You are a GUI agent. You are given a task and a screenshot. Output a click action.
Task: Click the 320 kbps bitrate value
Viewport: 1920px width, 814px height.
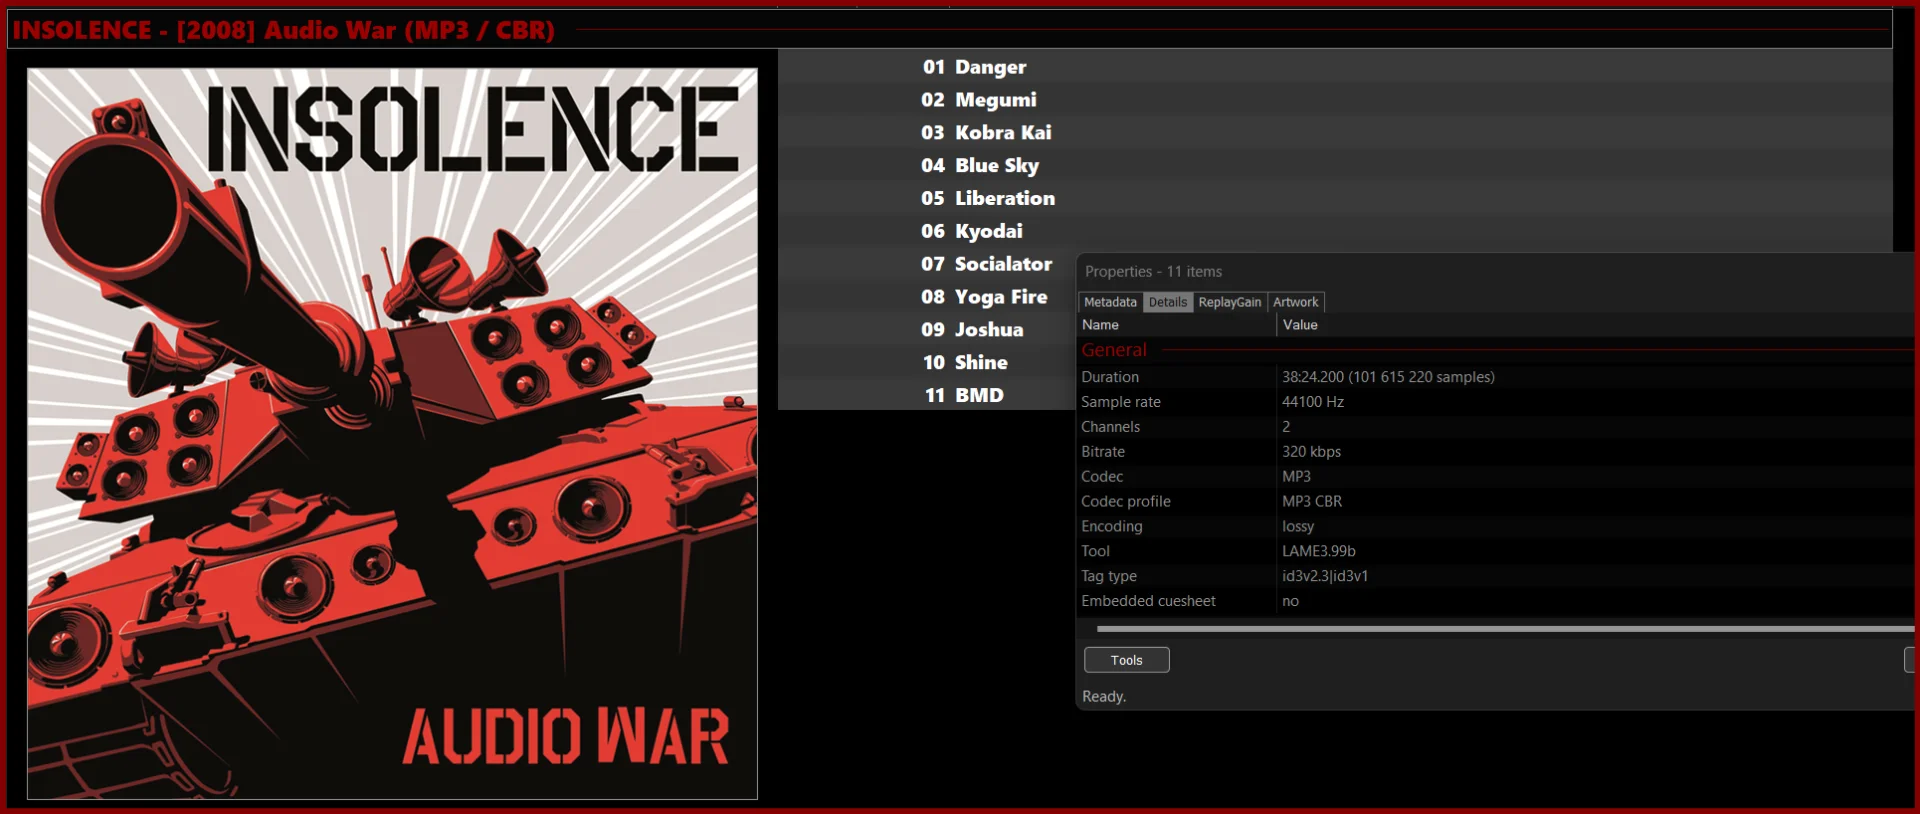(1311, 452)
